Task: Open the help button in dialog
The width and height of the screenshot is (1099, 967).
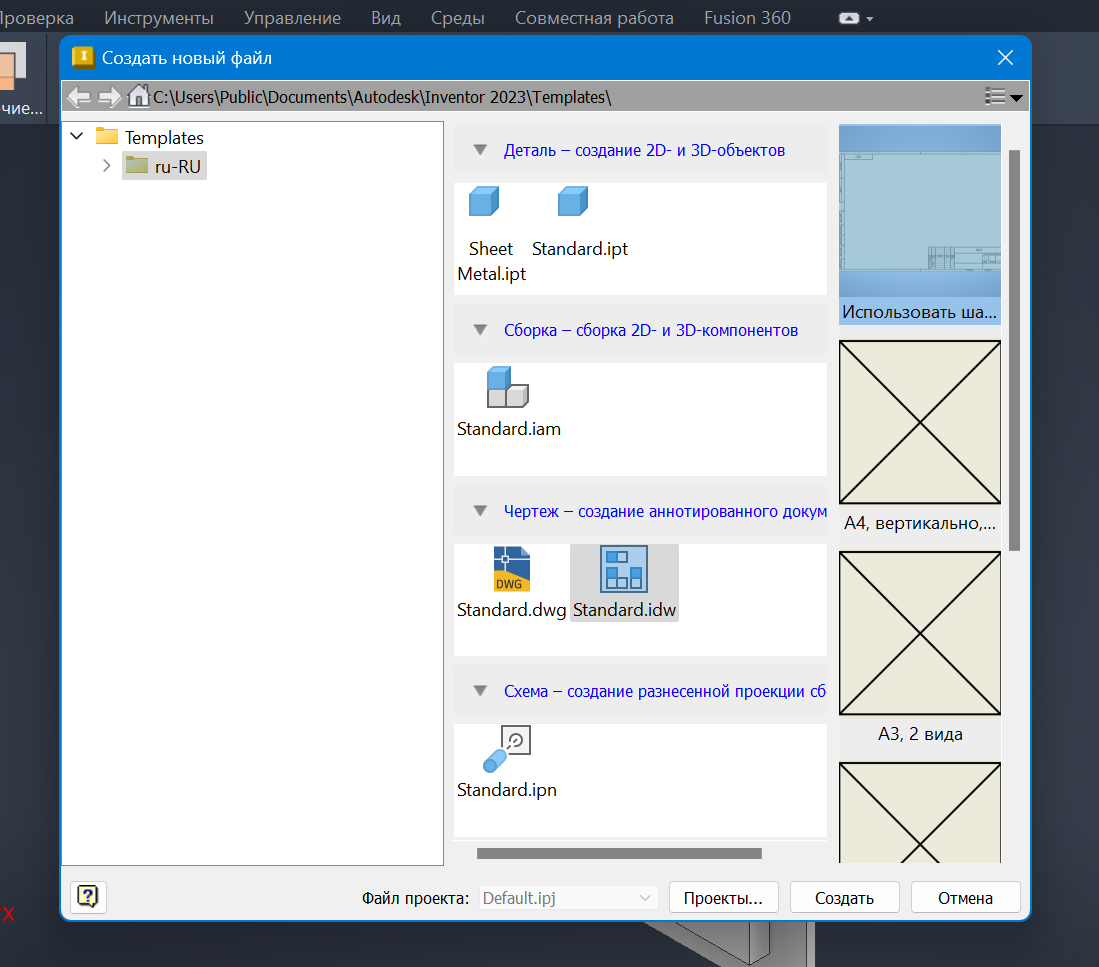Action: coord(88,897)
